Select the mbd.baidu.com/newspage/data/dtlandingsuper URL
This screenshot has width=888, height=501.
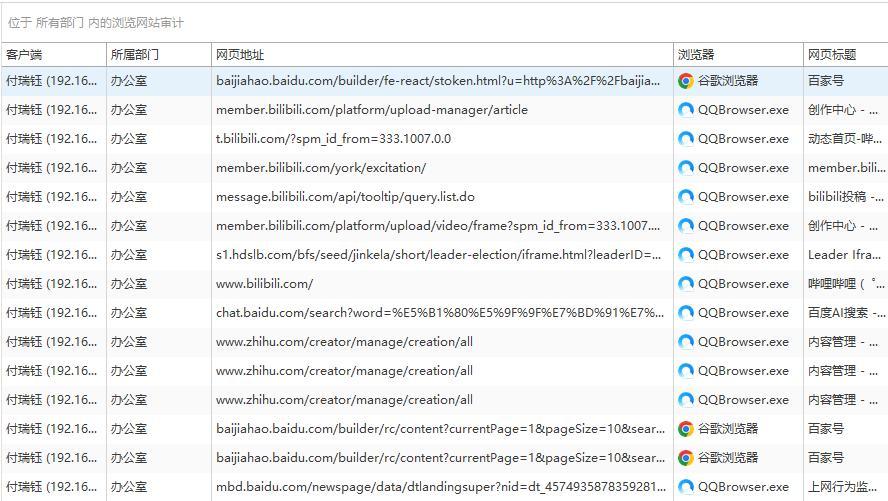click(441, 486)
